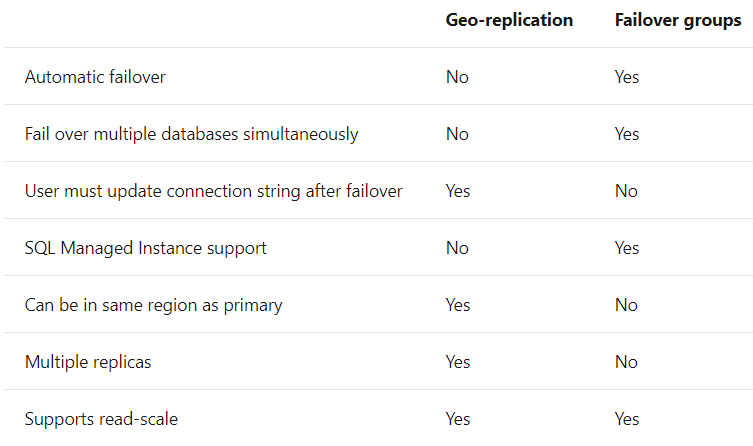Click Fail over multiple databases simultaneously text
This screenshot has height=446, width=753.
click(x=192, y=134)
